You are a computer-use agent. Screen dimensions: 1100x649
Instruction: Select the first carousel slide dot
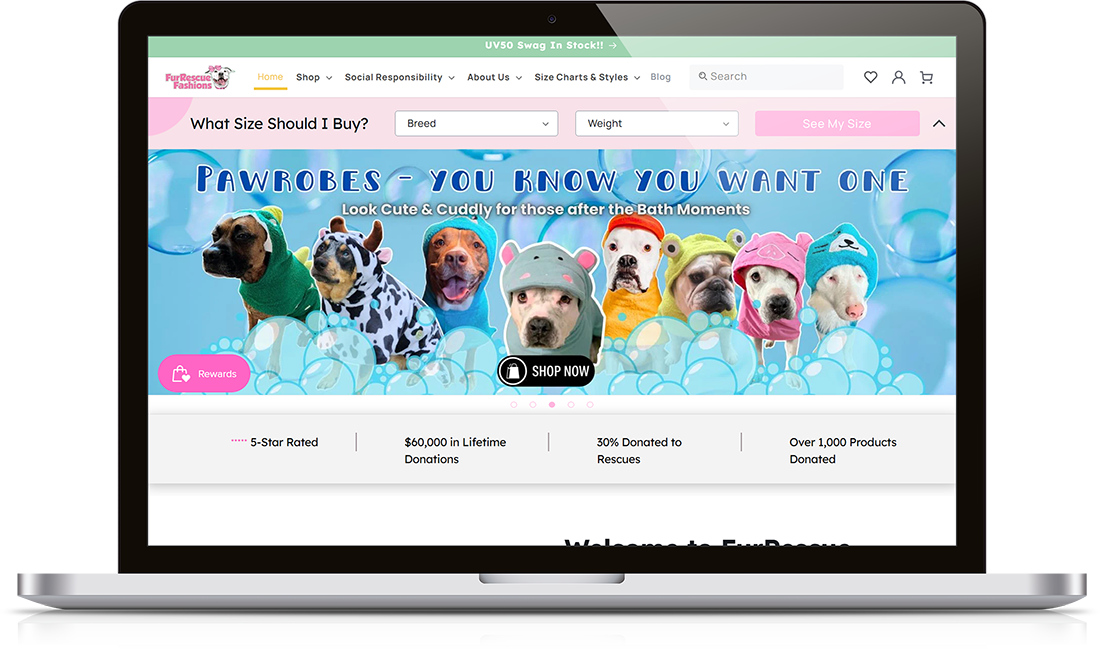(x=514, y=405)
